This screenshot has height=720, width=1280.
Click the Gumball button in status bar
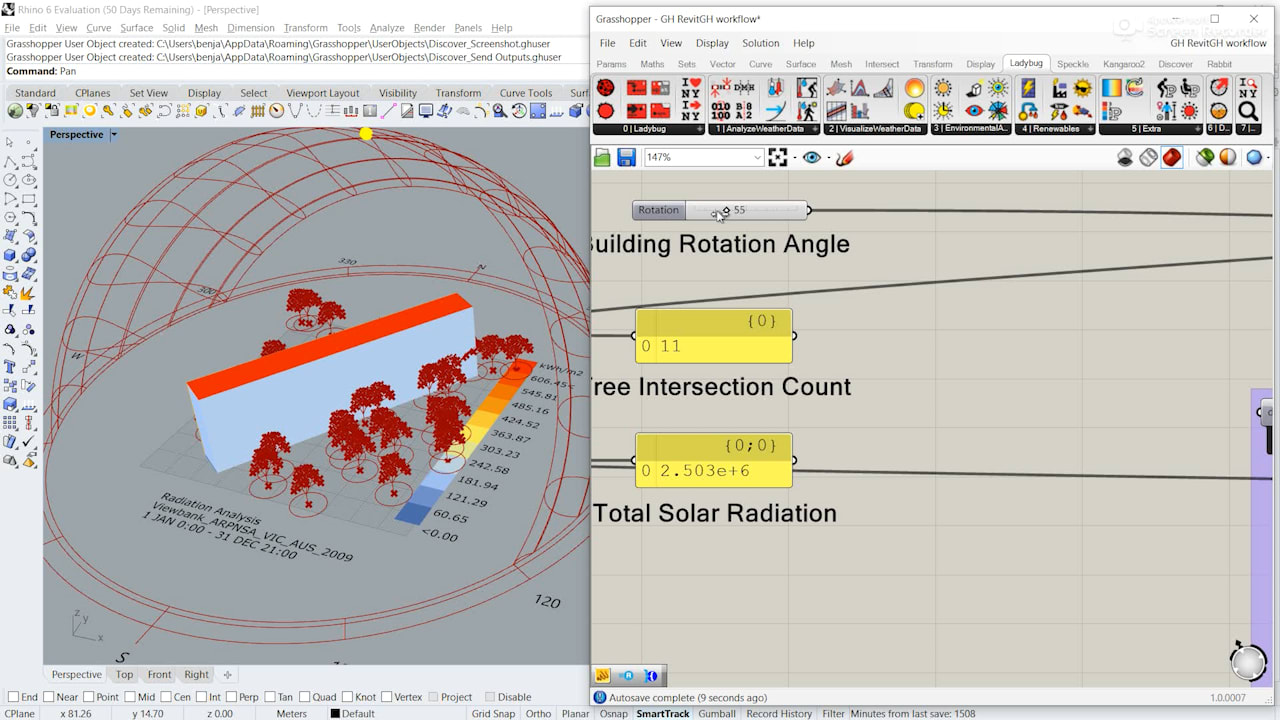click(x=716, y=713)
